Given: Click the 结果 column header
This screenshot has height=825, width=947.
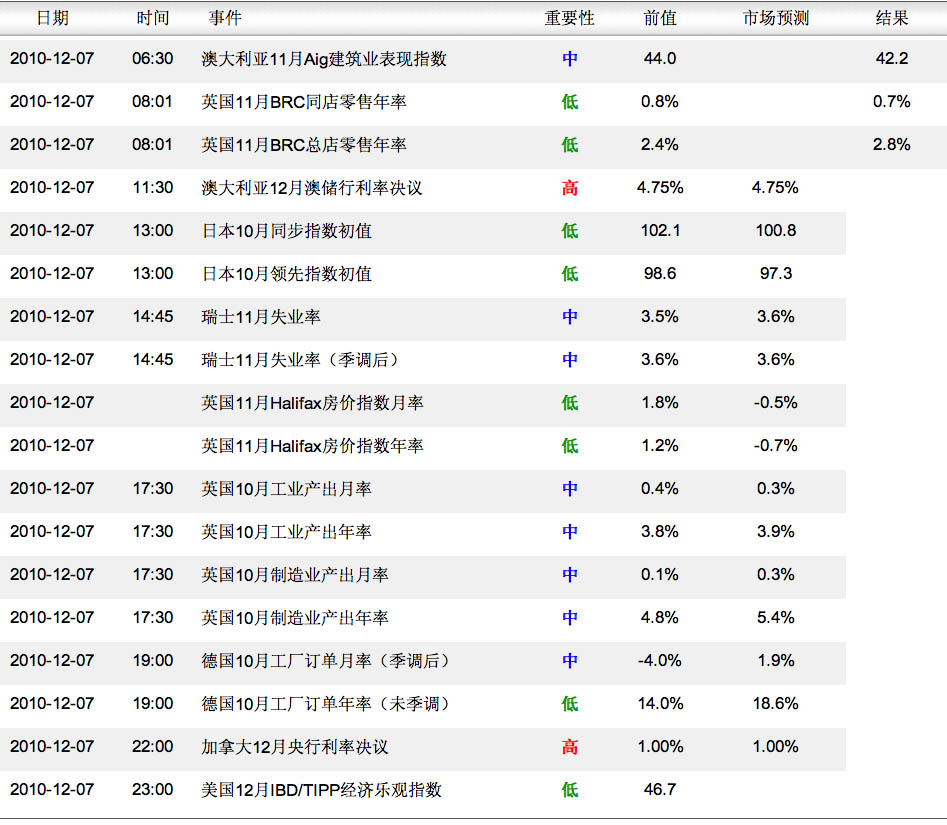Looking at the screenshot, I should pyautogui.click(x=892, y=18).
